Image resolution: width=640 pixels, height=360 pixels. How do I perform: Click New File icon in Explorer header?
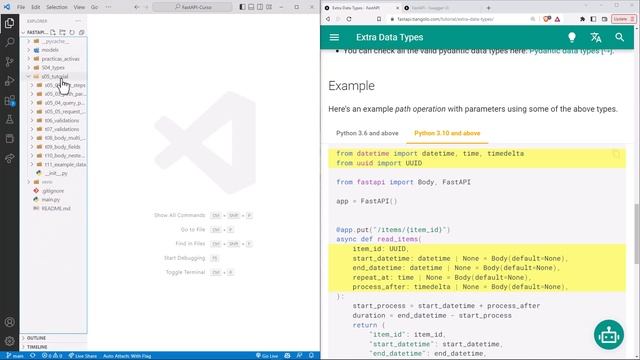[53, 32]
